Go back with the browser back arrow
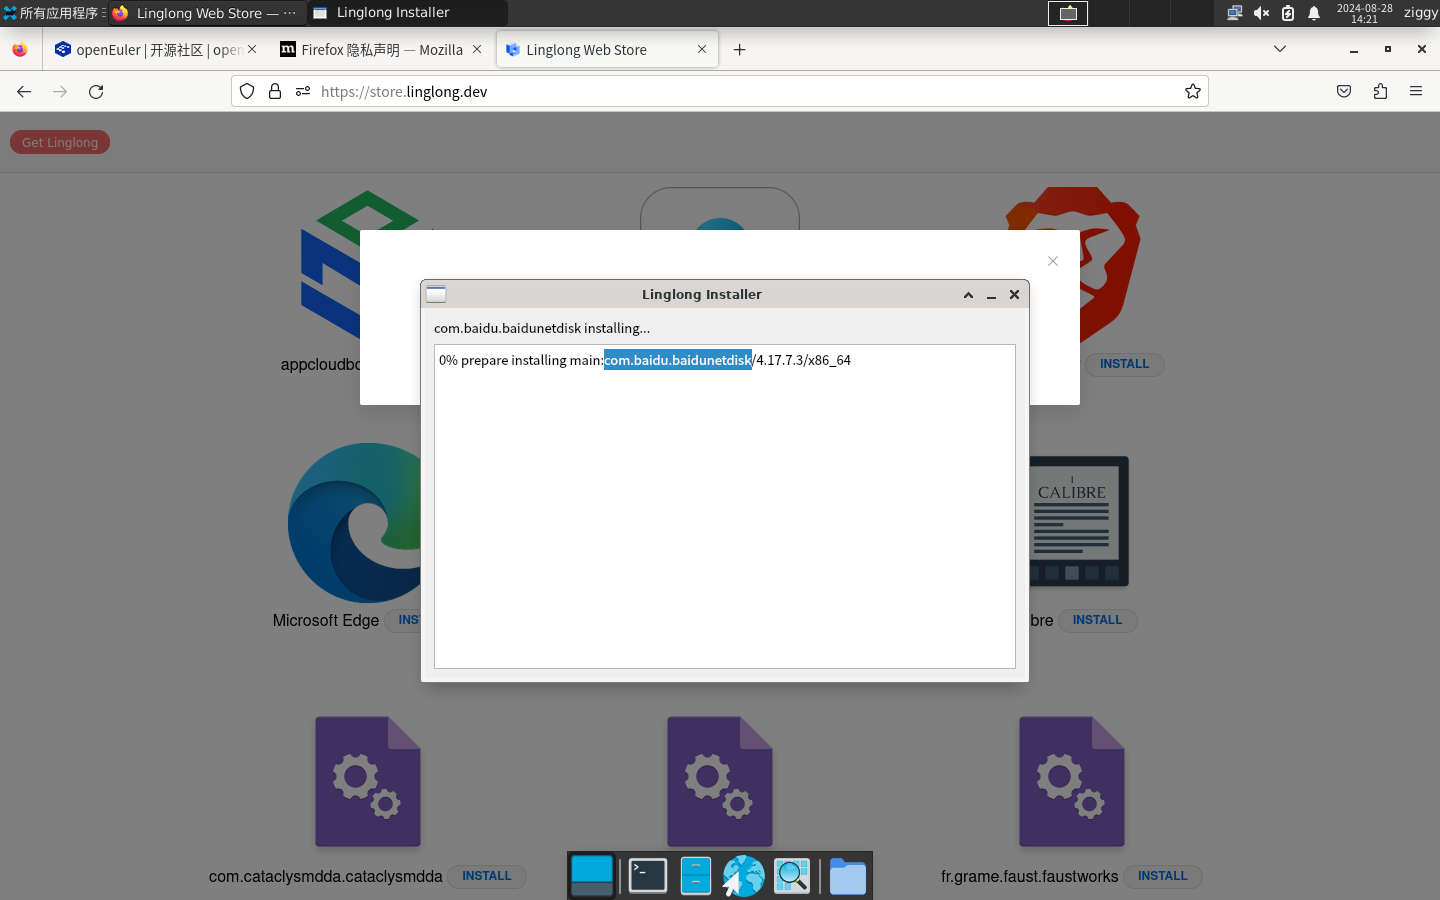Viewport: 1440px width, 900px height. tap(24, 91)
